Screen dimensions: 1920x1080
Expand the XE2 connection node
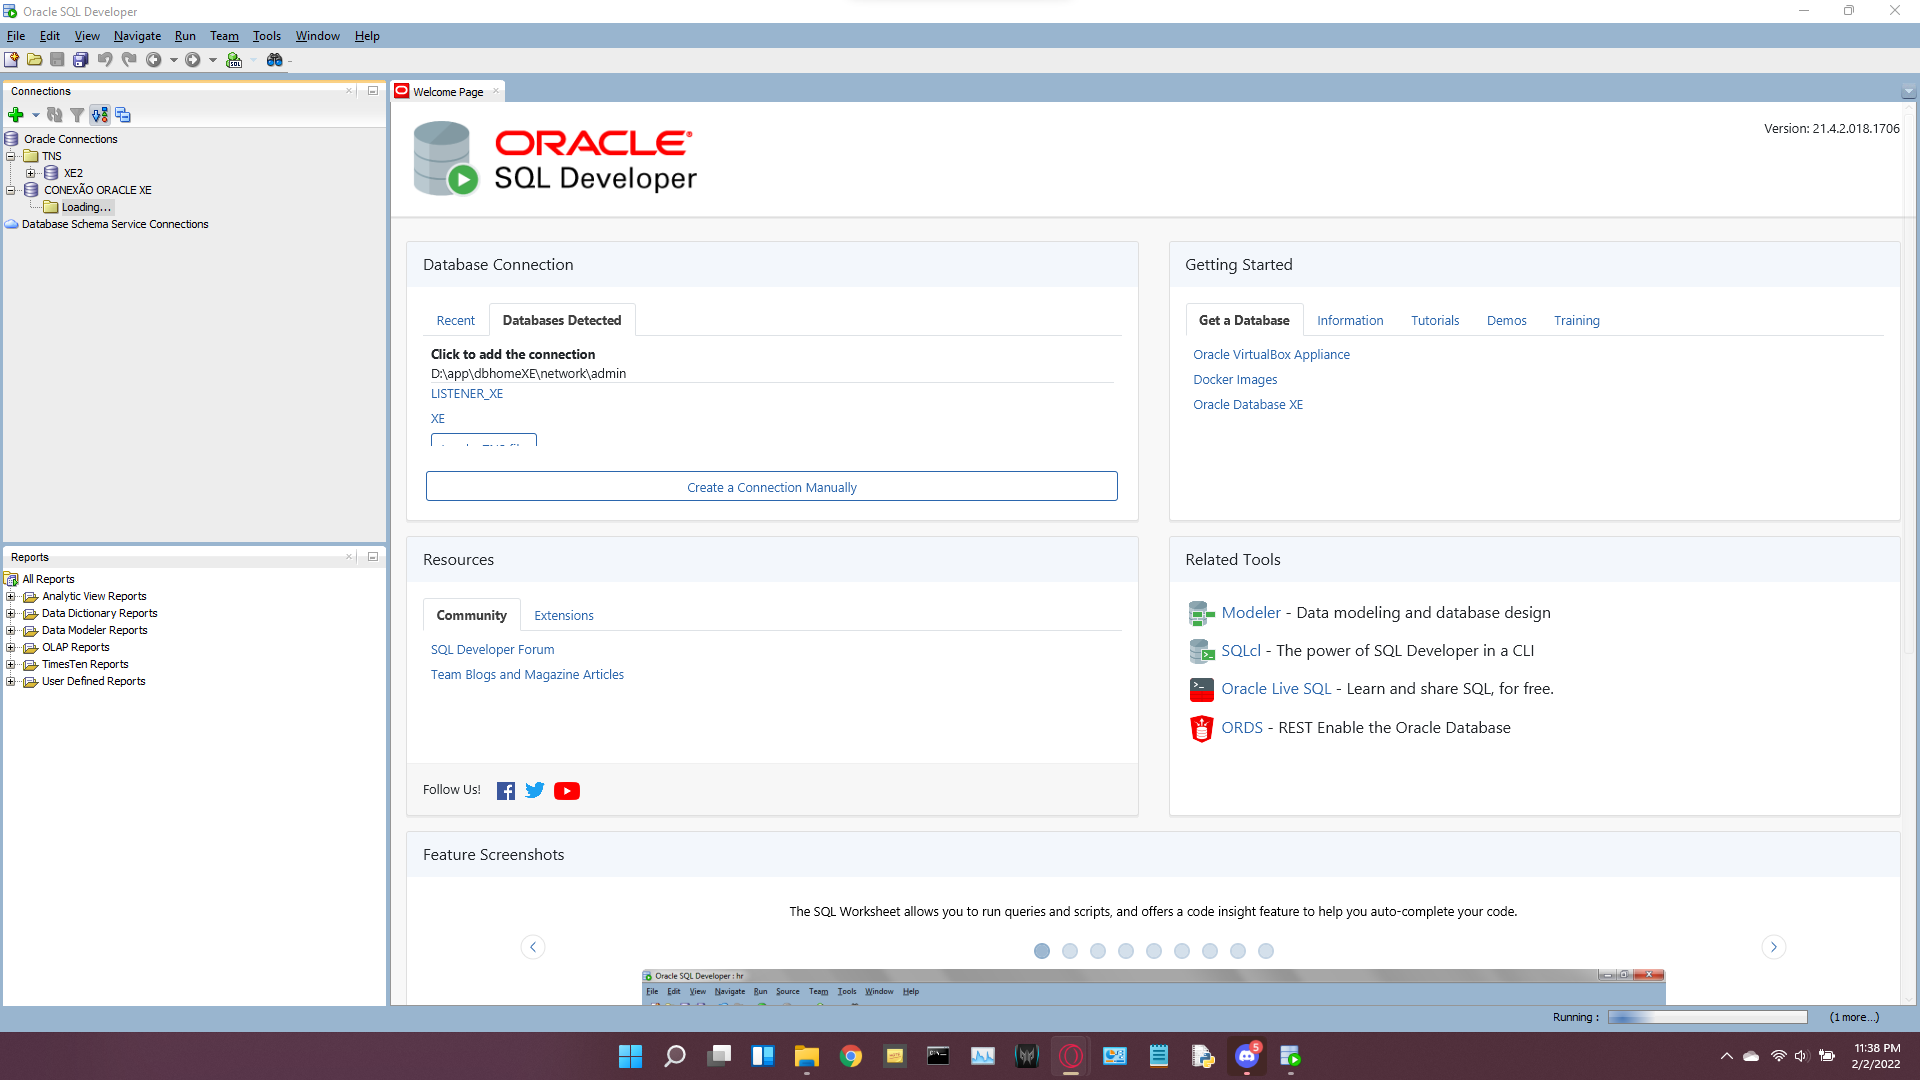(x=31, y=173)
